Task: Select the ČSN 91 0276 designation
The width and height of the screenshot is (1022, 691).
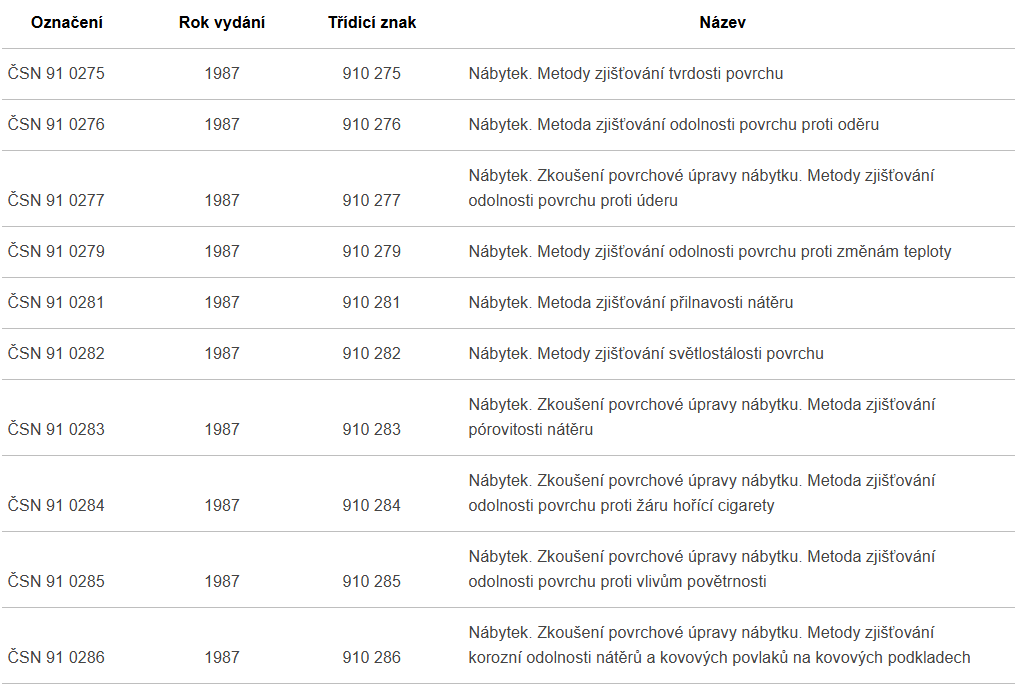Action: 56,125
